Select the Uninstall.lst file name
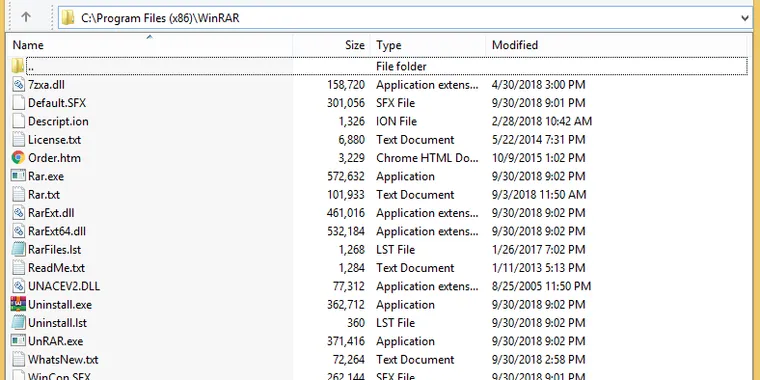The width and height of the screenshot is (760, 380). click(x=57, y=323)
